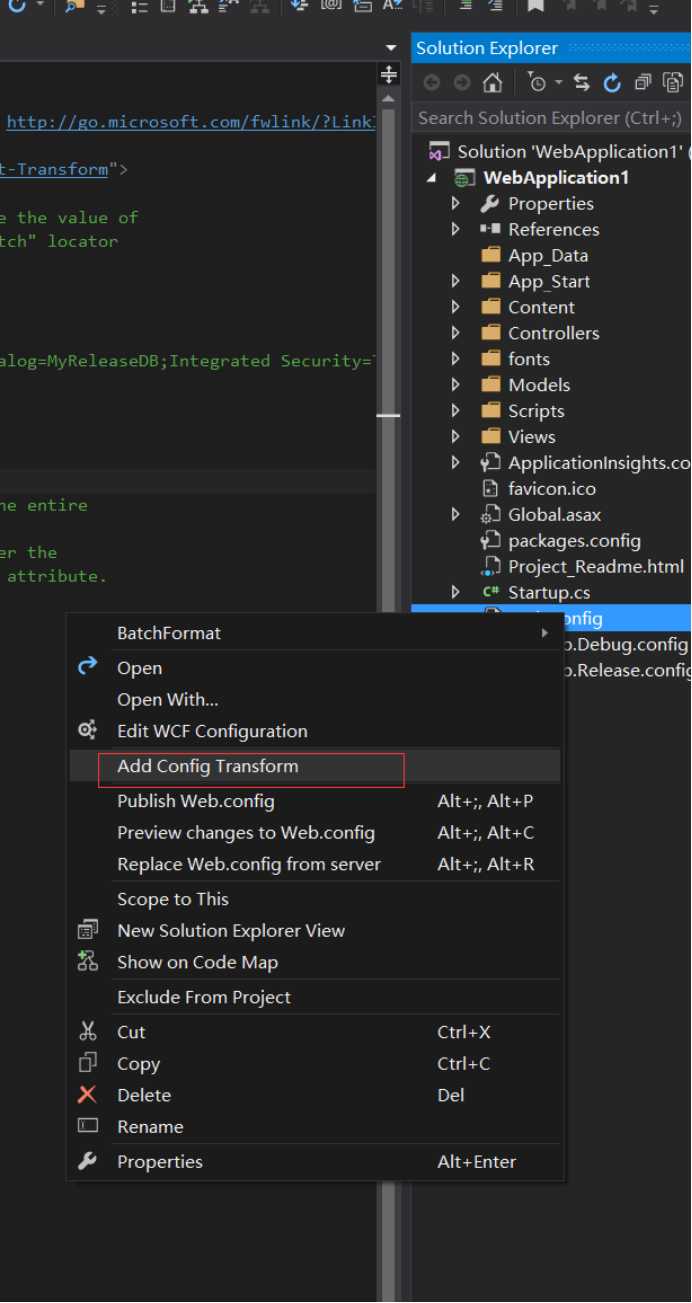Click the Sync with Active Document icon
692x1303 pixels.
click(582, 83)
